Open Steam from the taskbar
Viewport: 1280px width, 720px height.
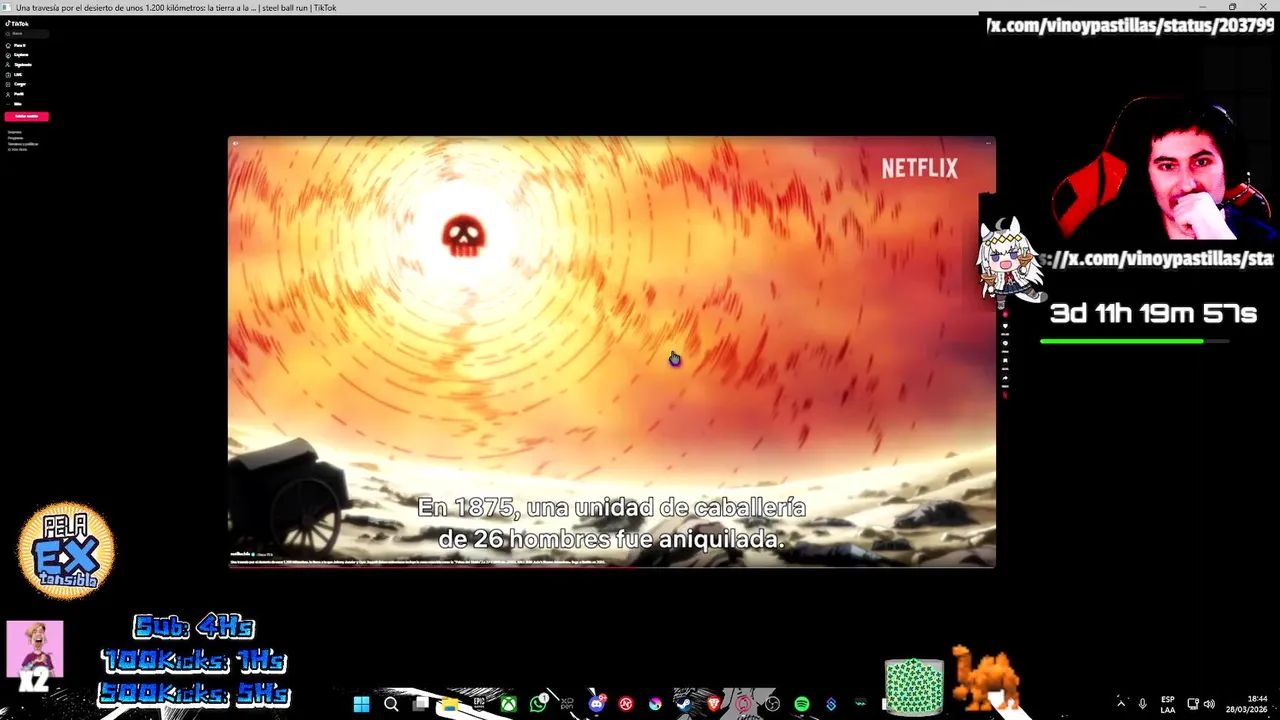pos(683,704)
